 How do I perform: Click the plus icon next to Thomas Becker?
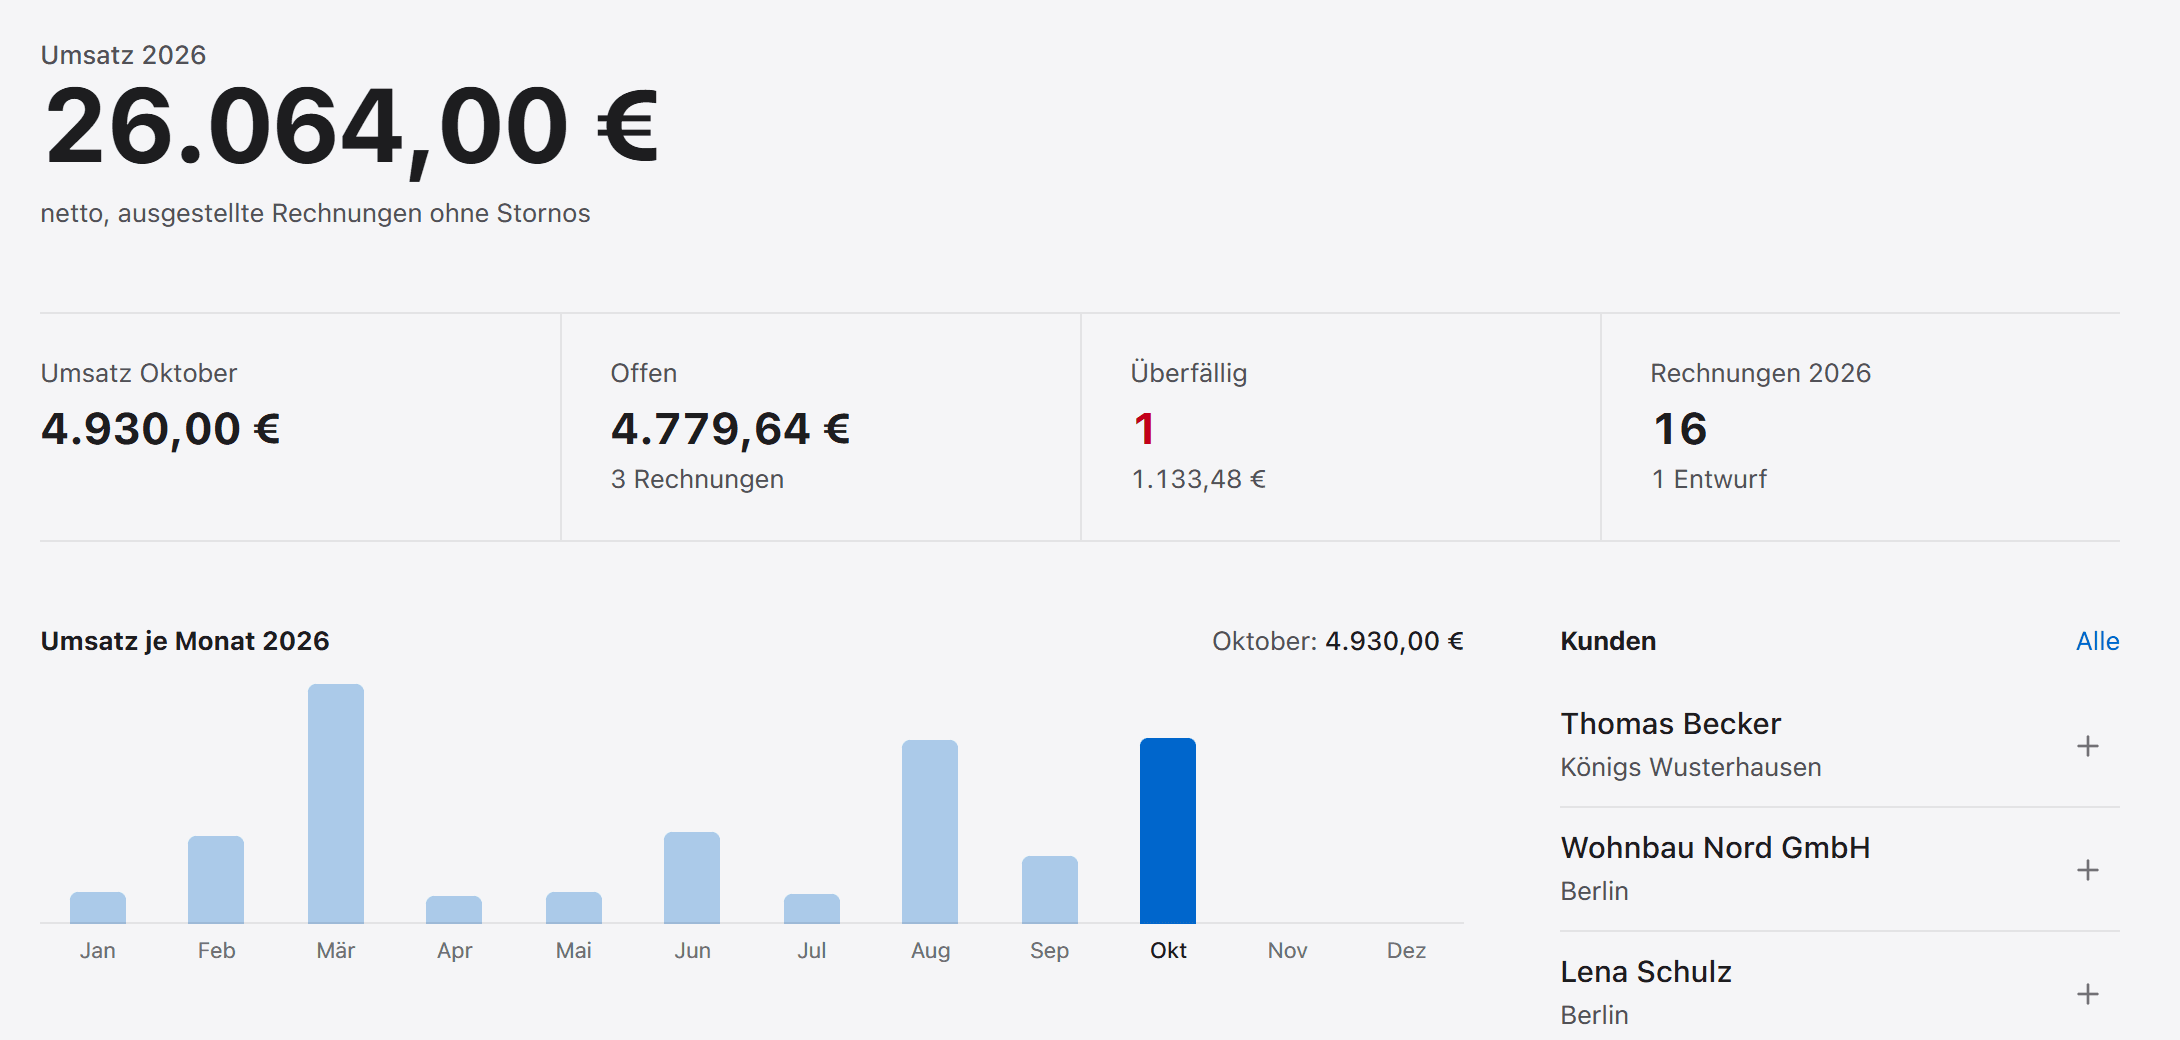2087,746
